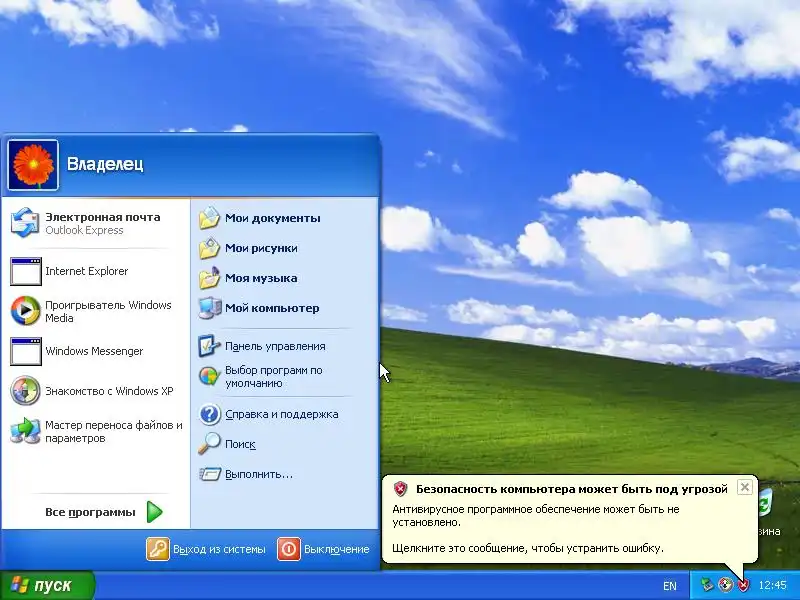Click the Справка и поддержка label
This screenshot has height=600, width=800.
click(x=282, y=414)
